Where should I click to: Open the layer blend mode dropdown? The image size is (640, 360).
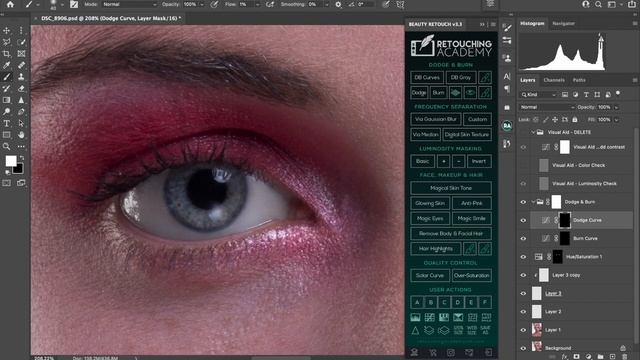tap(547, 107)
